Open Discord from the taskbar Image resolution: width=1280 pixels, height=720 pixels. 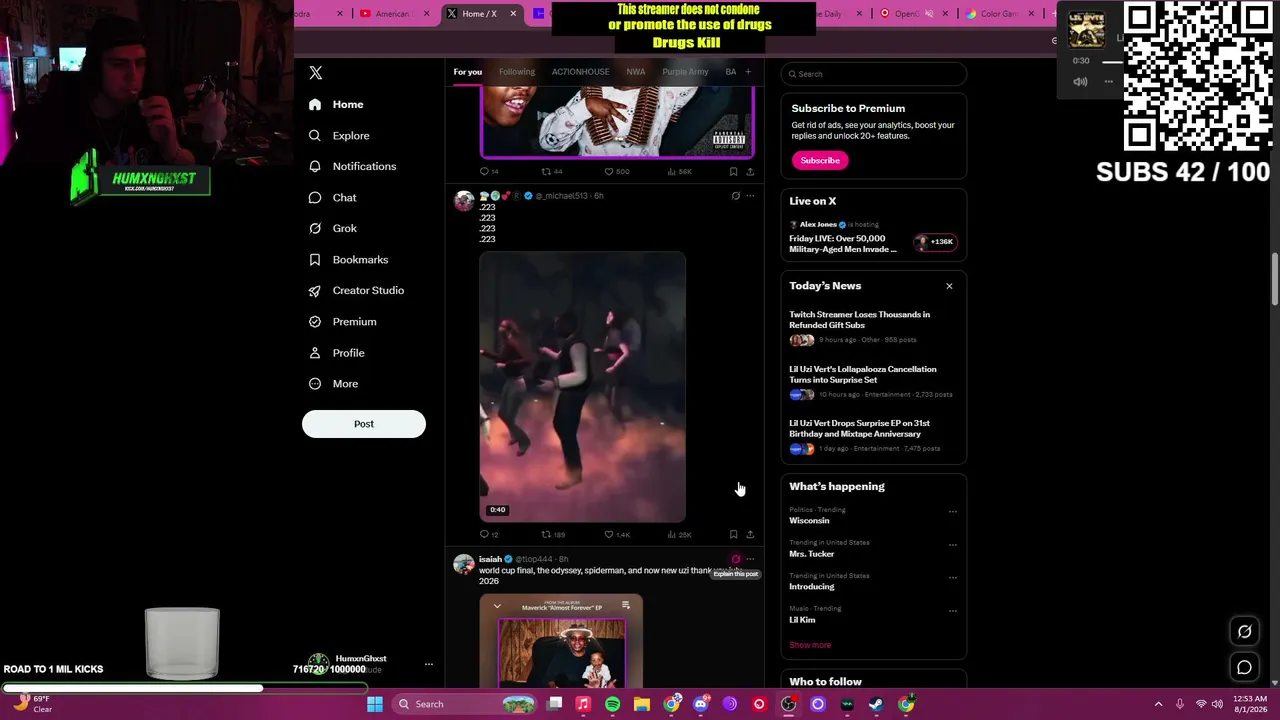coord(700,704)
